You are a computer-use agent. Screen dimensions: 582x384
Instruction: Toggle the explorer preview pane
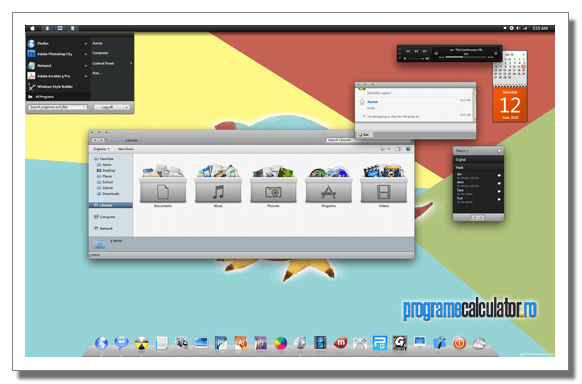pos(398,149)
